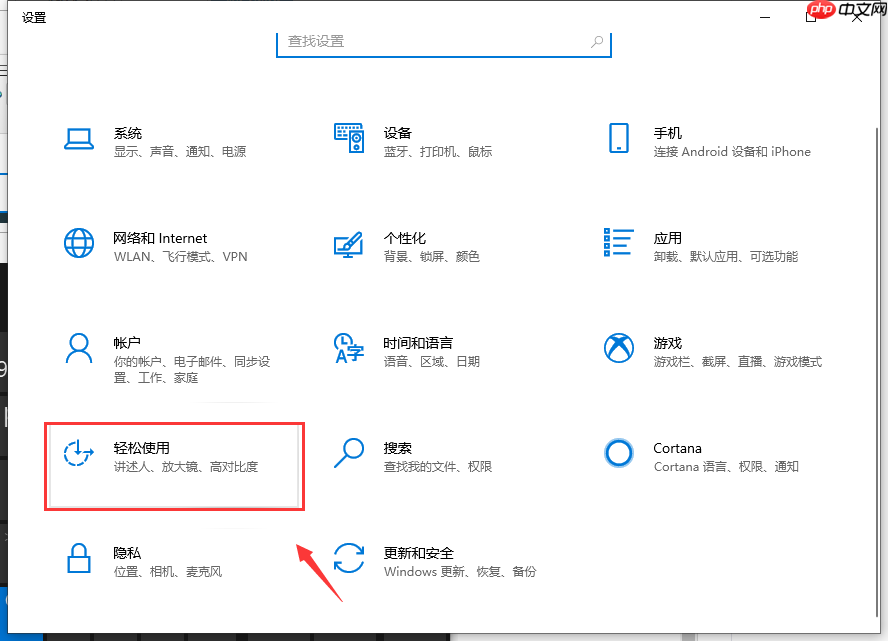Open the 轻松使用 (Ease of Access) icon
888x641 pixels.
coord(79,452)
